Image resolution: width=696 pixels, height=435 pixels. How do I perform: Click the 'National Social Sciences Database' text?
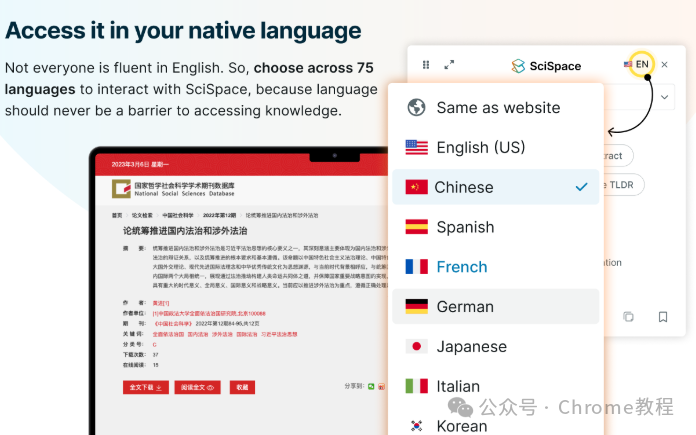(x=185, y=194)
